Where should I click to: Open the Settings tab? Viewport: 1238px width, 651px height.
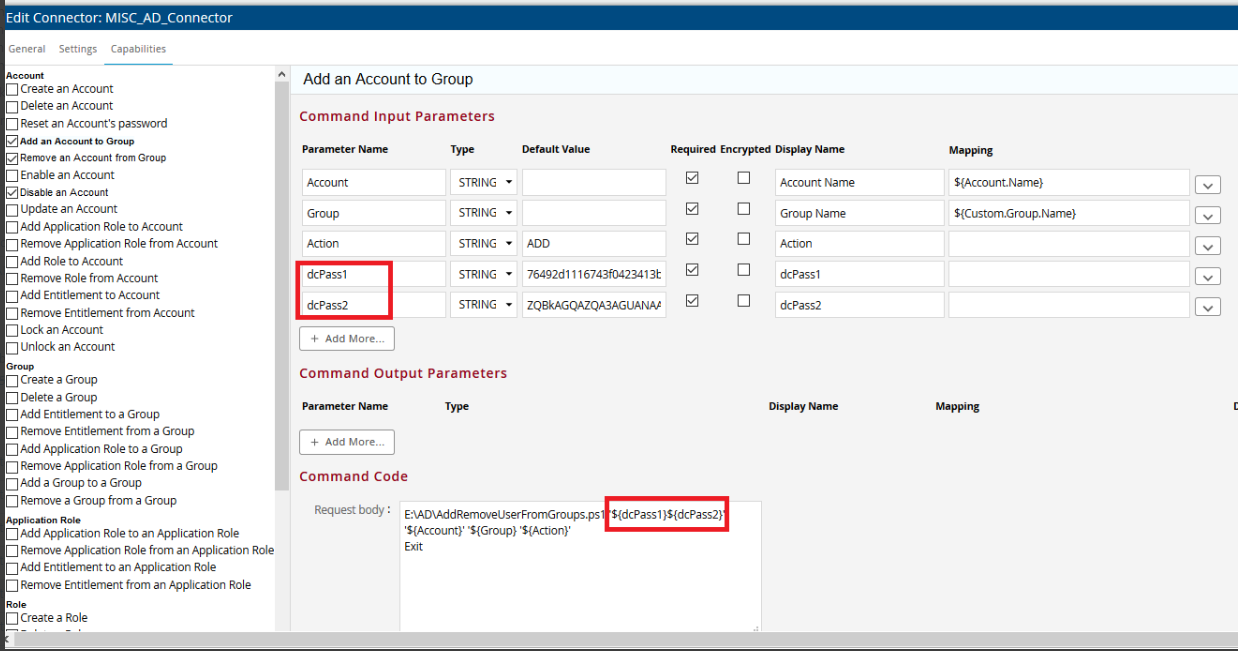coord(78,49)
